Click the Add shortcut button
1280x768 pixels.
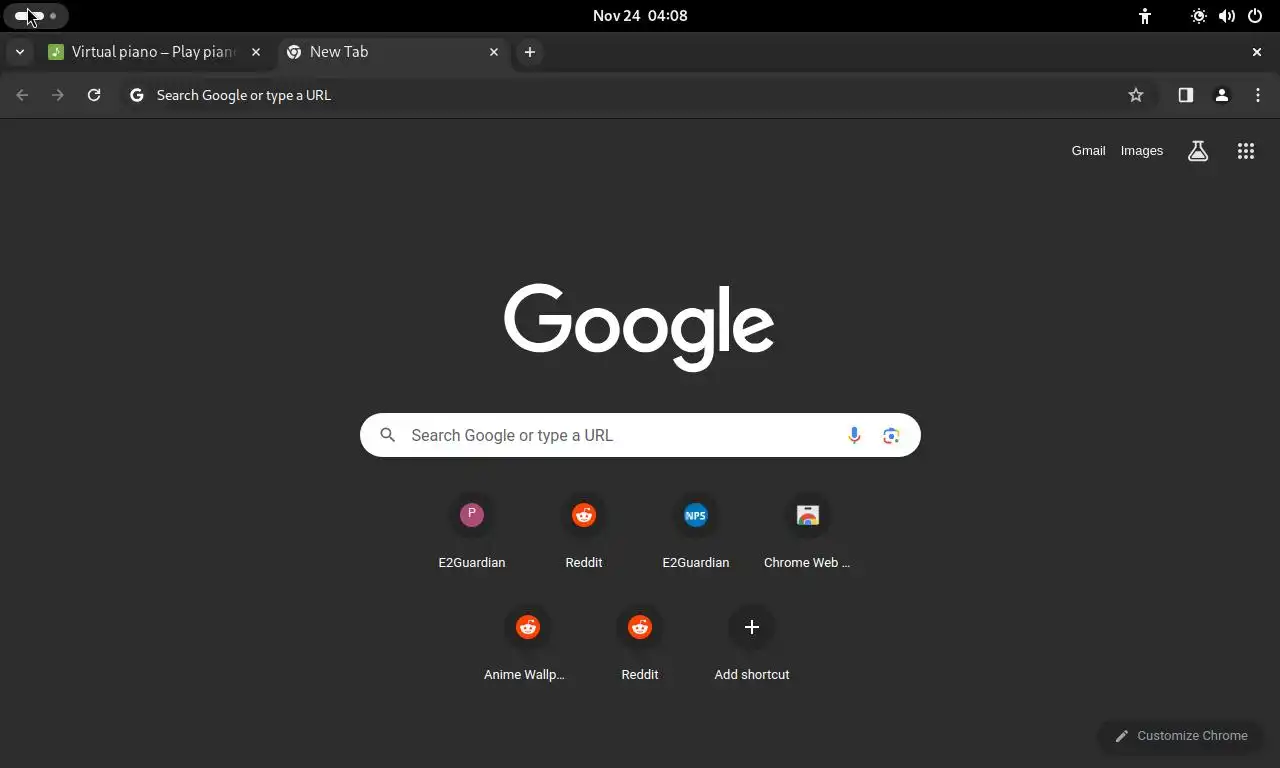[x=752, y=645]
